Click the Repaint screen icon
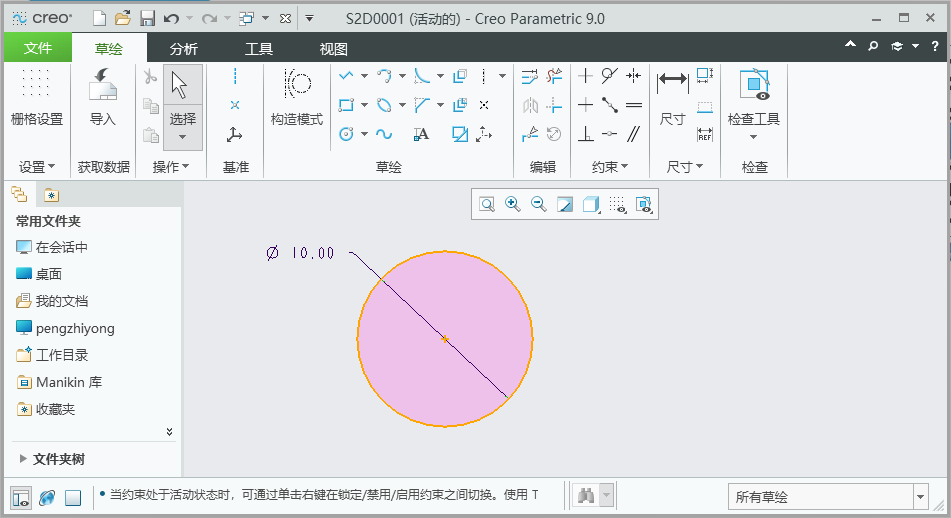Screen dimensions: 951x518 (565, 204)
